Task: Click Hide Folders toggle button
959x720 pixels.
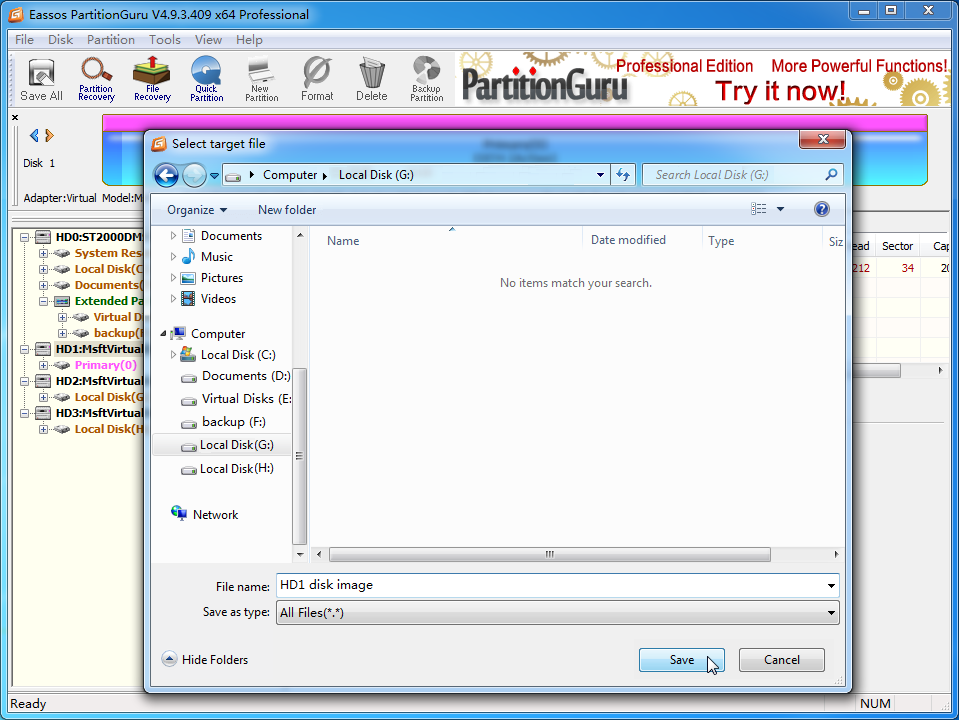Action: [205, 659]
